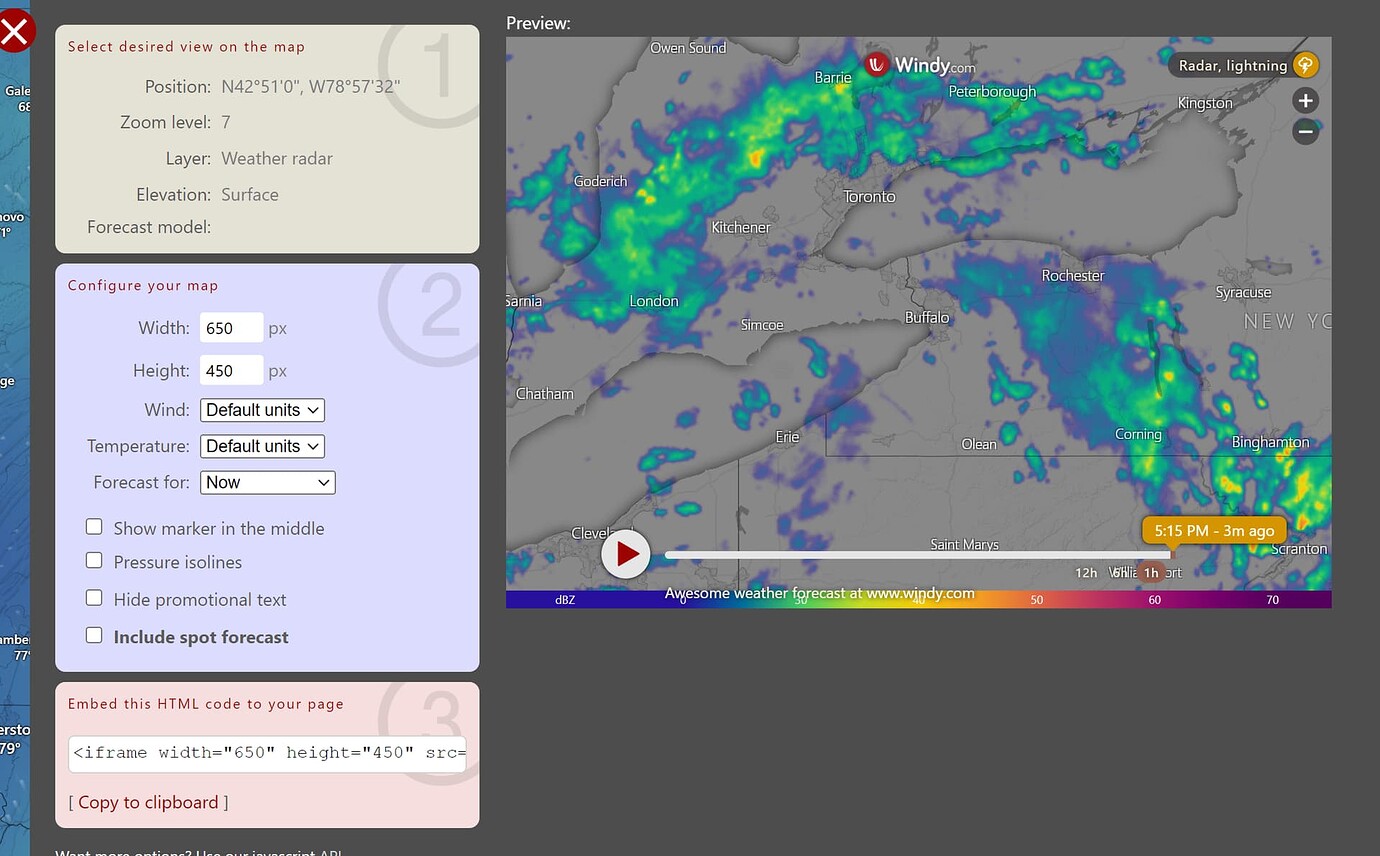Click Copy to clipboard
Screen dimensions: 1380x856
148,802
